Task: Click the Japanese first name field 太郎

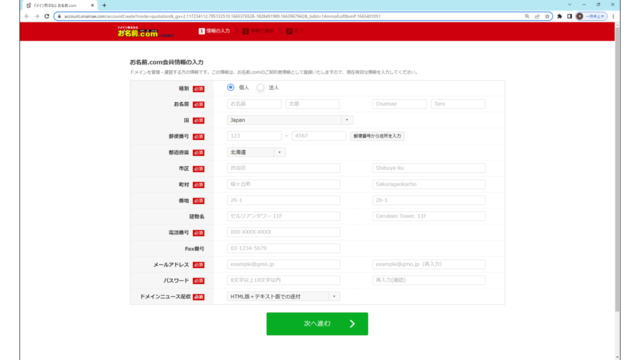Action: click(x=313, y=104)
